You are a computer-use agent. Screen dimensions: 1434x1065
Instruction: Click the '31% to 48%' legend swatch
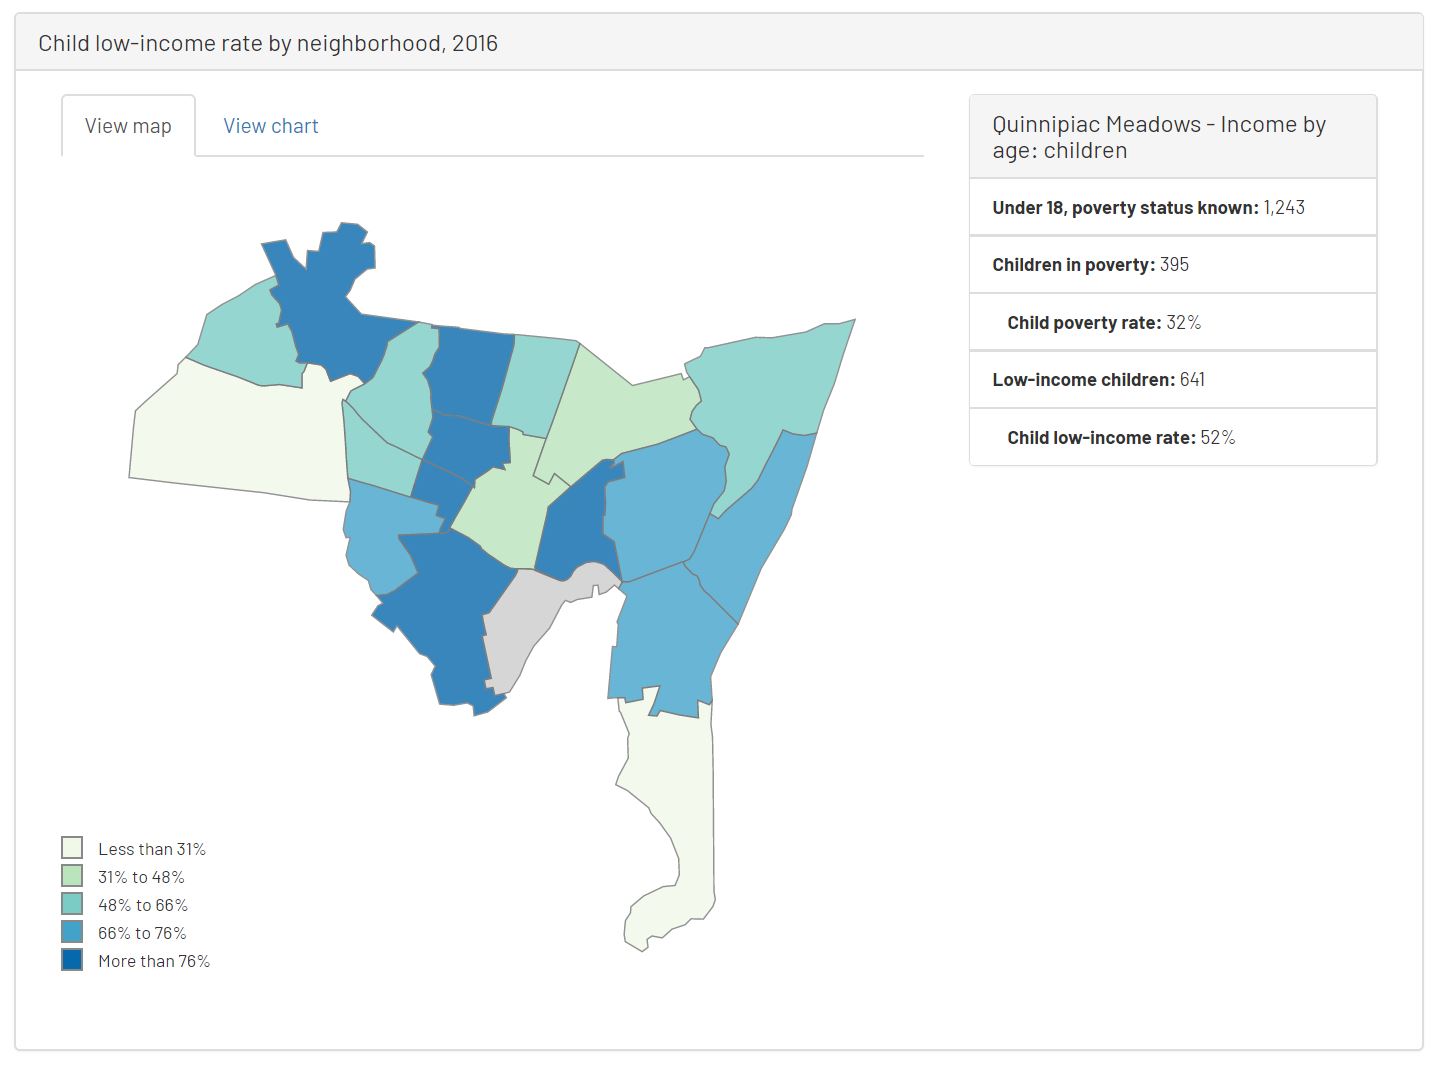coord(71,876)
